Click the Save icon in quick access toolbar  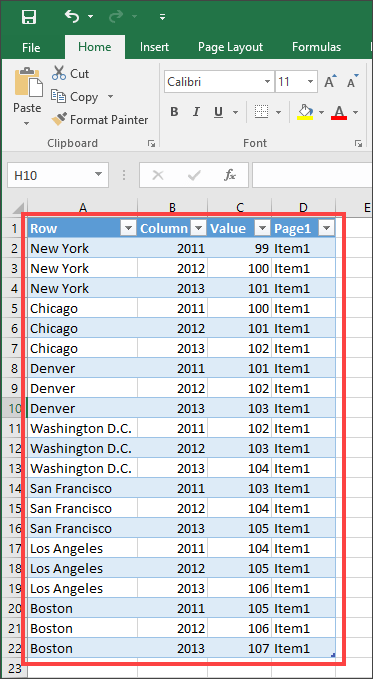tap(29, 17)
